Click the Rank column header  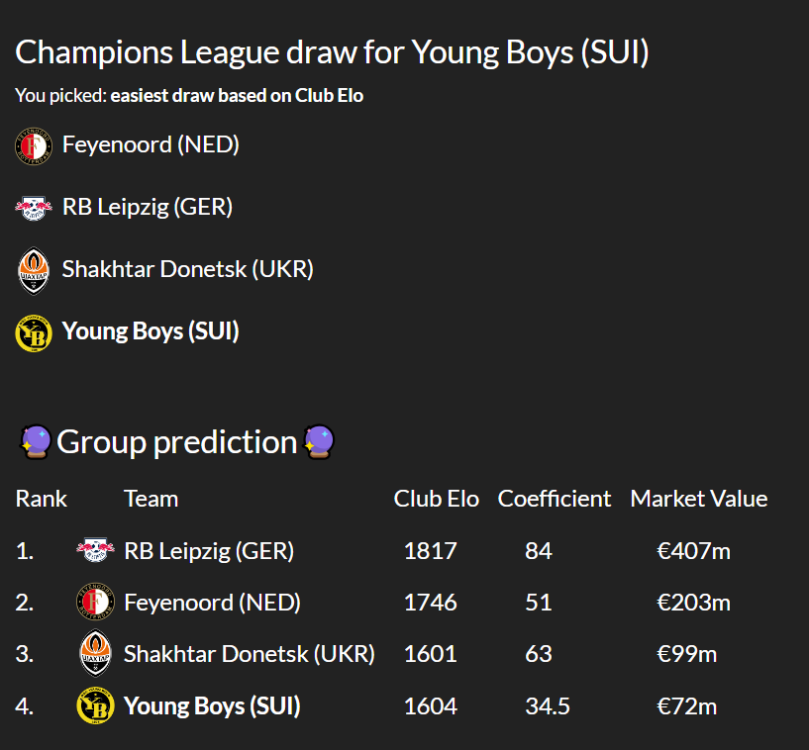point(41,498)
